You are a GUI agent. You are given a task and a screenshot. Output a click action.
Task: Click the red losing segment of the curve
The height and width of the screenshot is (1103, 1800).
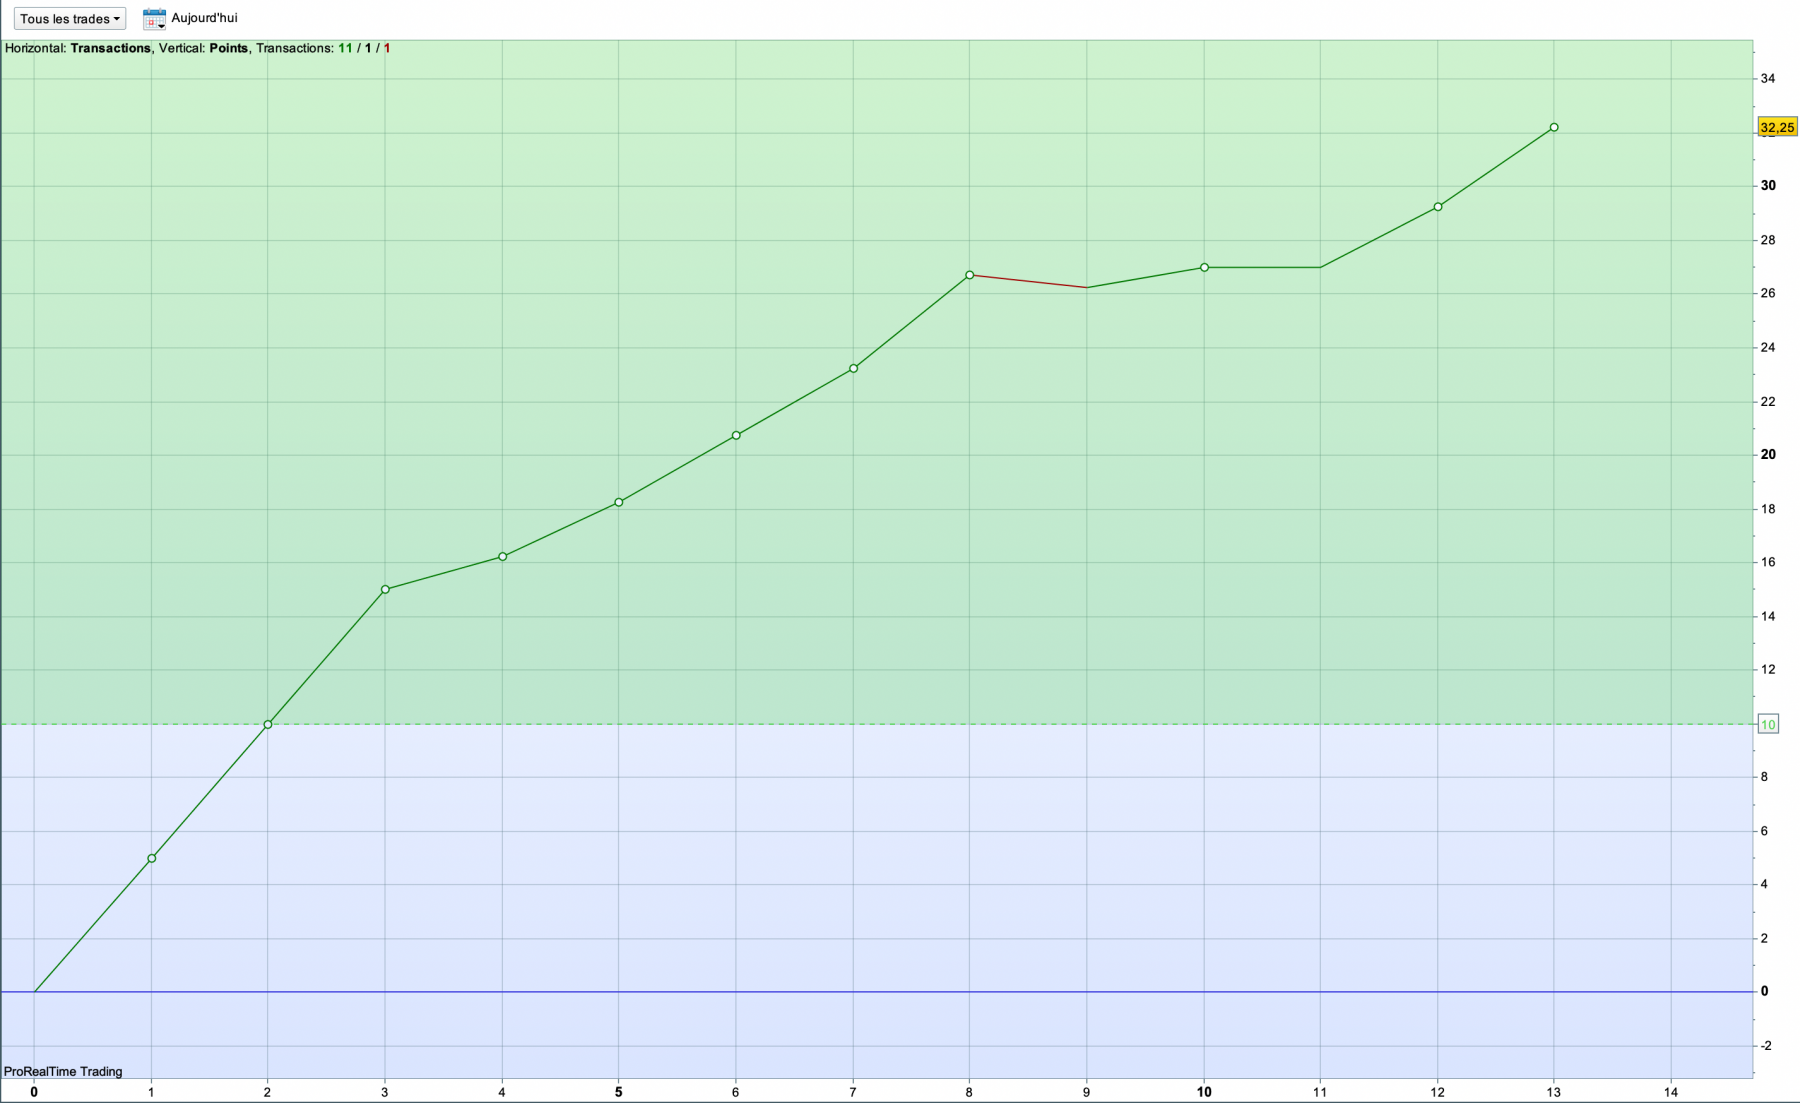[1028, 281]
